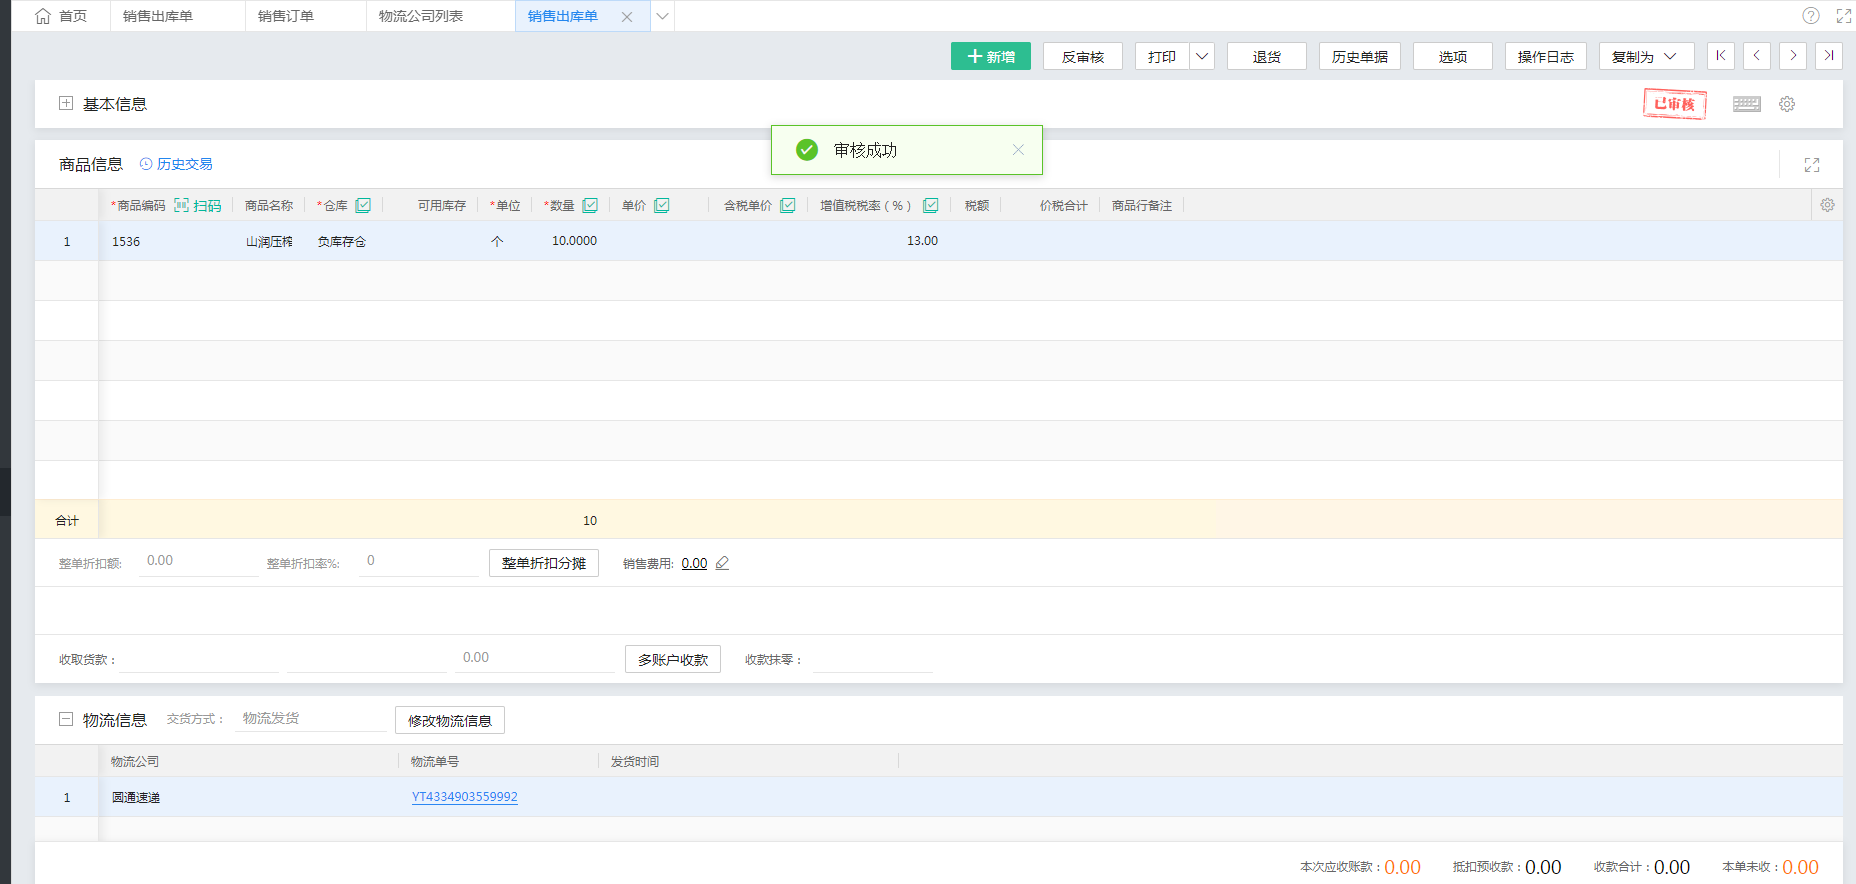This screenshot has width=1856, height=884.
Task: Click the keyboard shortcut icon
Action: coord(1747,104)
